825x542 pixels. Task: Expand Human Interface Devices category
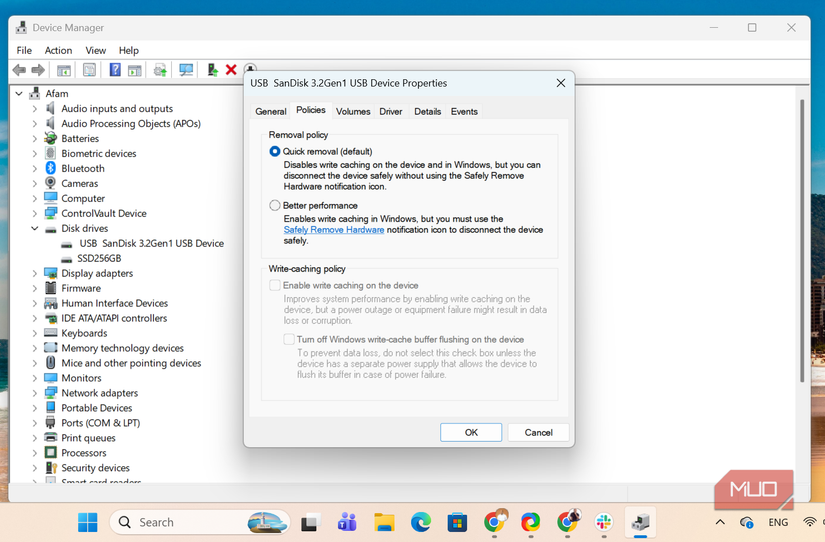[x=35, y=303]
